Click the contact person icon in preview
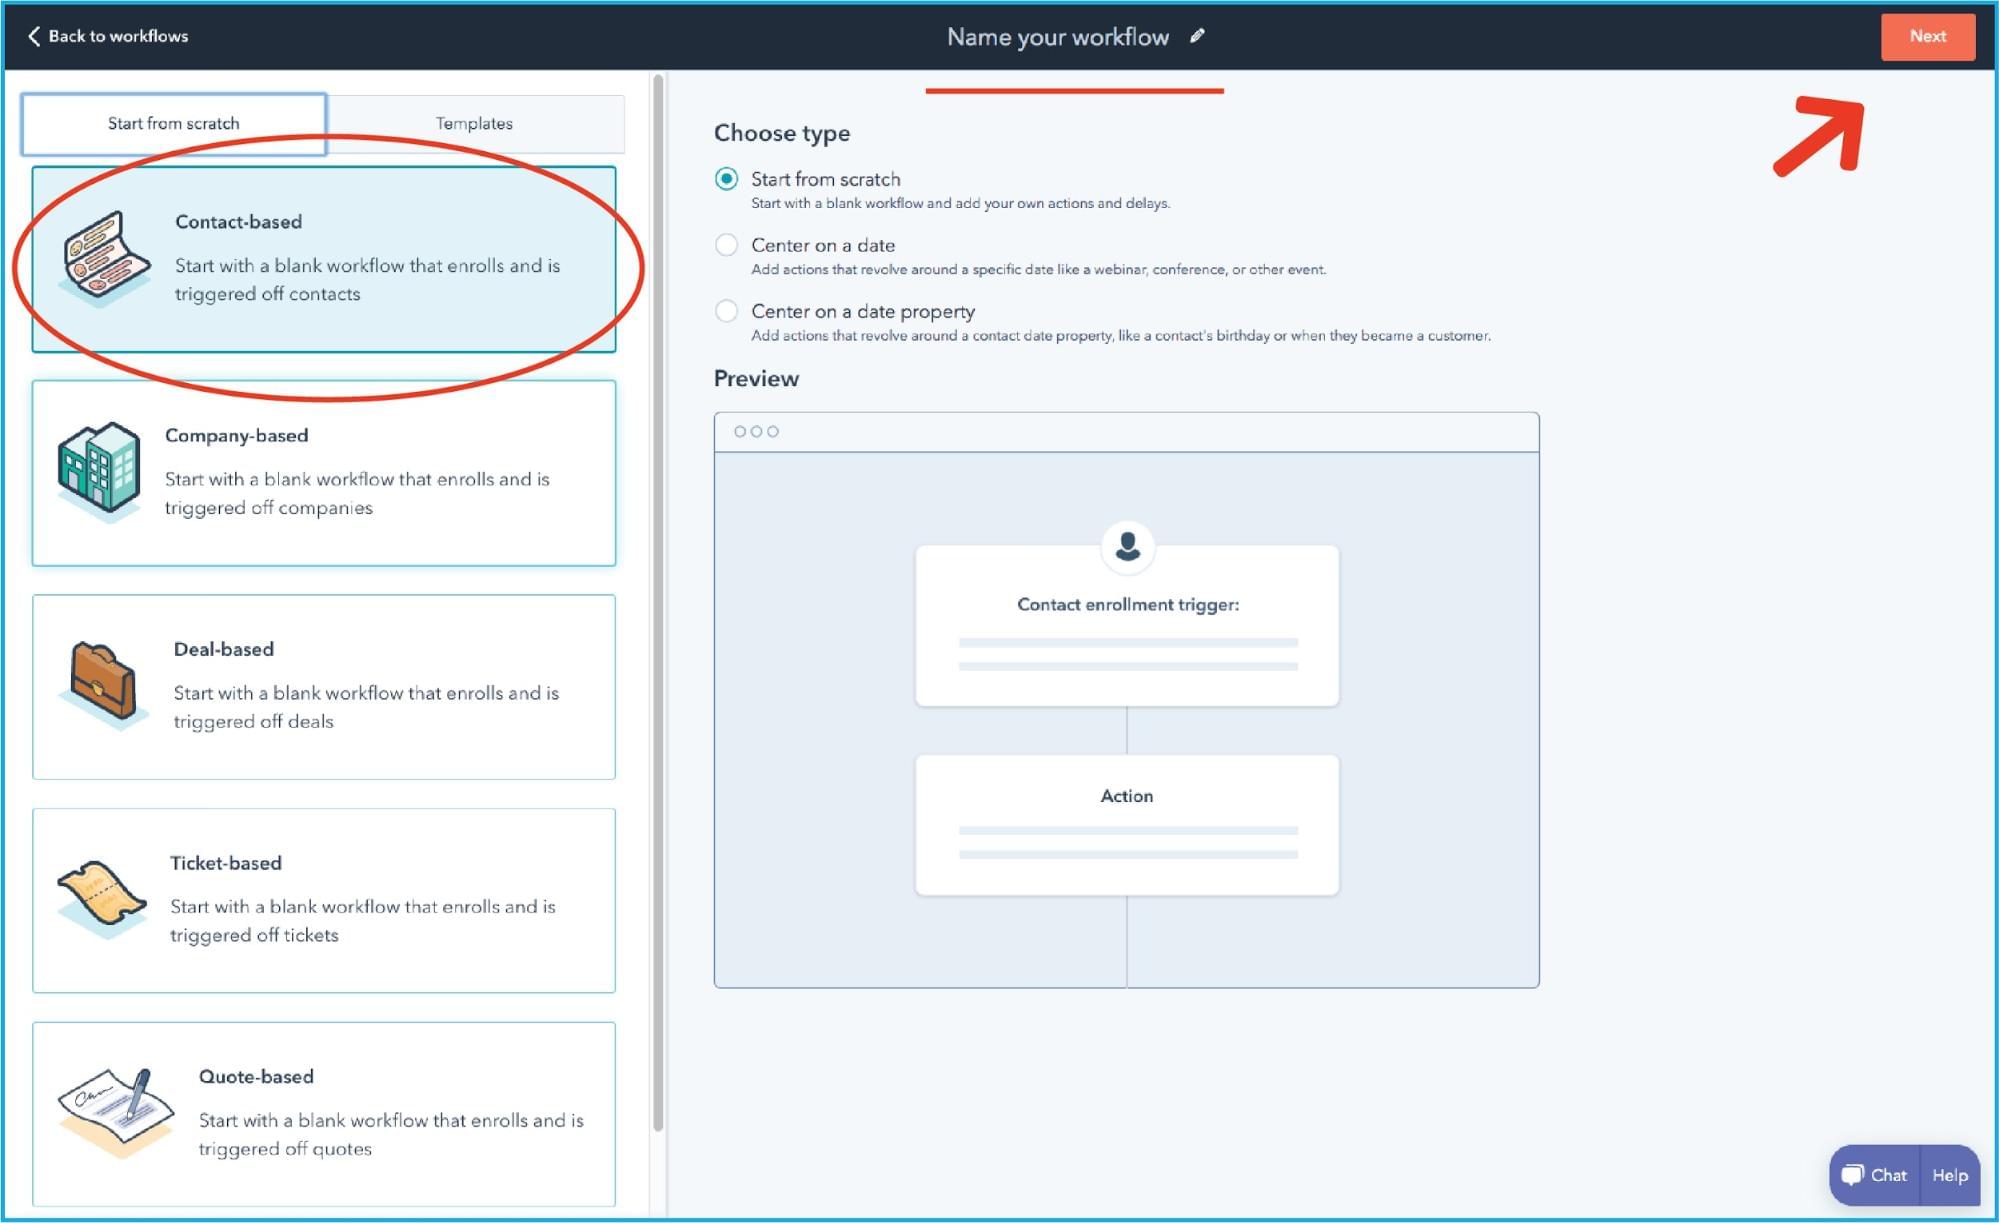Screen dimensions: 1999x1223 point(1127,546)
